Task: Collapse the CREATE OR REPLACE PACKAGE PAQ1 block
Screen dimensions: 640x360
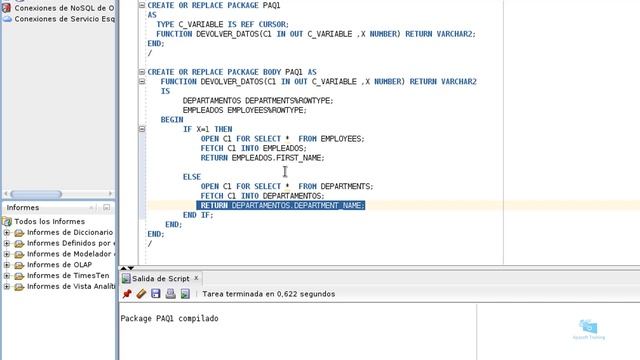Action: pos(142,5)
